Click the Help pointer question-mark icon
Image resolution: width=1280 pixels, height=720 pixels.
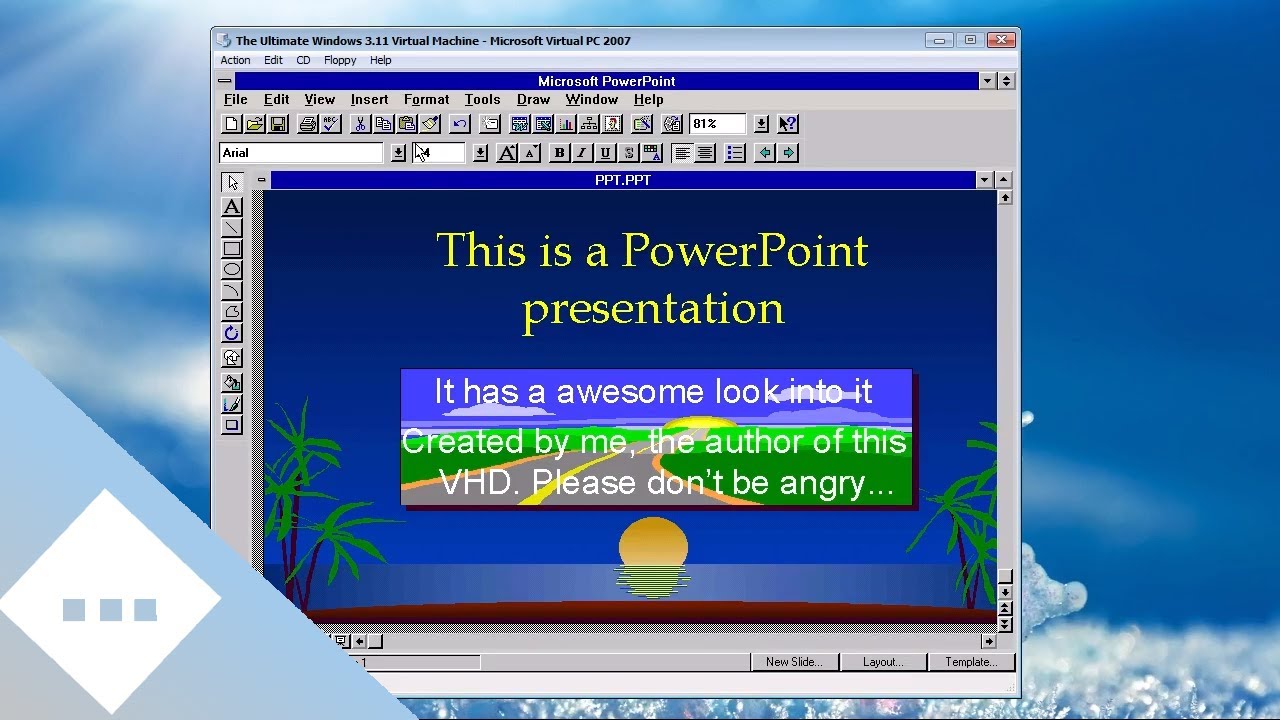(788, 124)
